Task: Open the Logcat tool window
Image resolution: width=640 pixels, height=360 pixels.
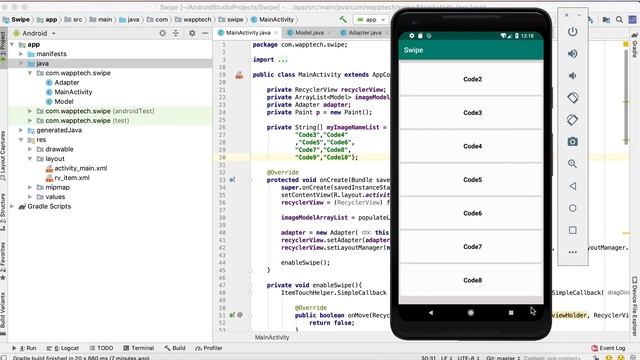Action: 62,348
